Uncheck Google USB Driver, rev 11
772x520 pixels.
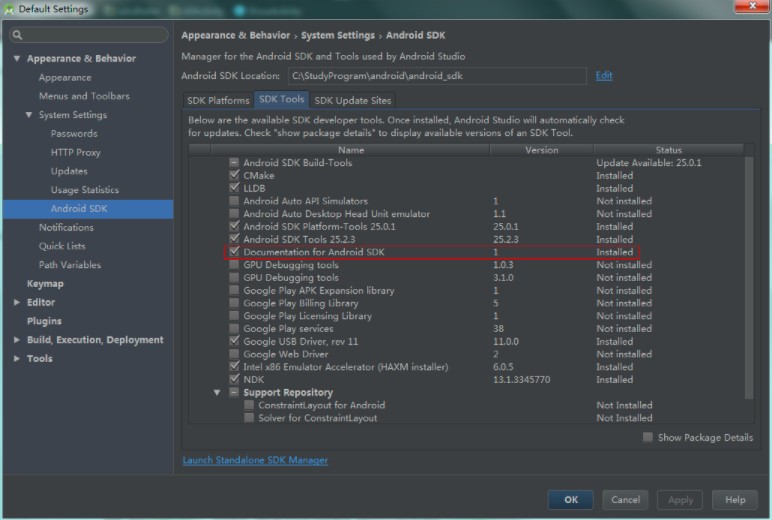click(x=234, y=341)
